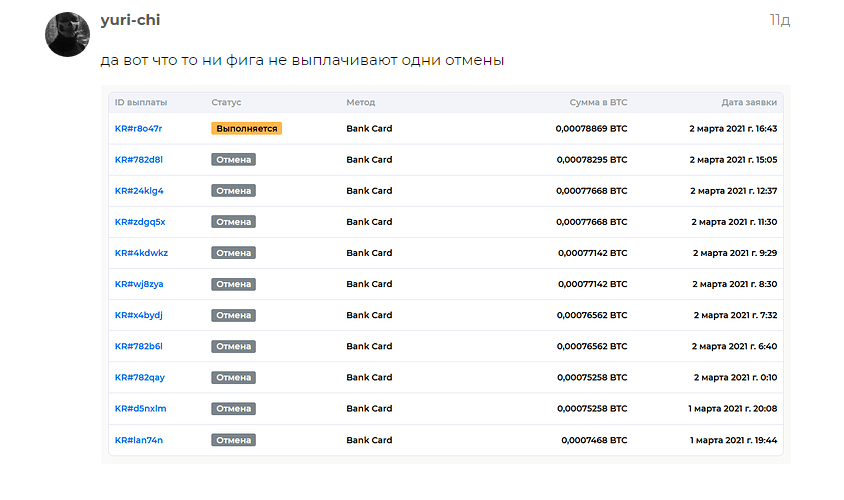Viewport: 844px width, 500px height.
Task: Click Отмена badge in KR#782b6l row
Action: click(x=234, y=346)
